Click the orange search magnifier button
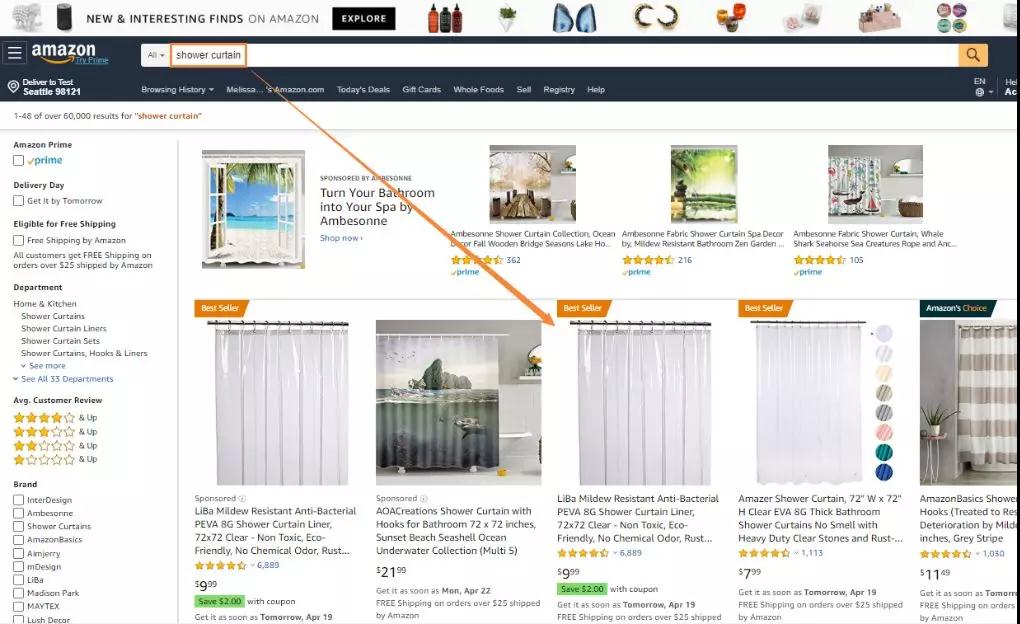 [973, 55]
